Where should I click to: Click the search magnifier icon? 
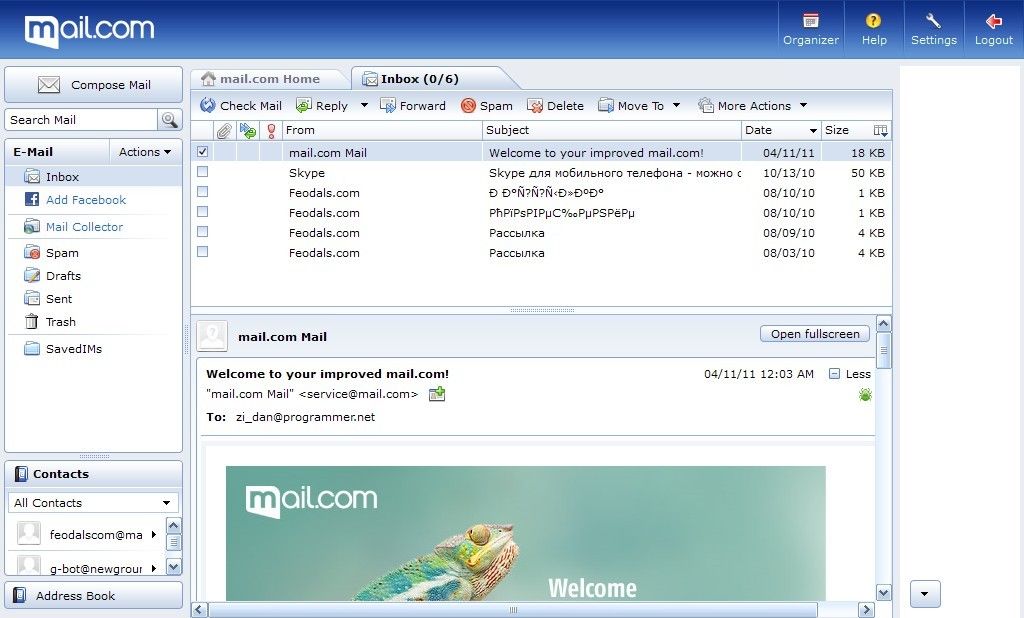(x=170, y=119)
